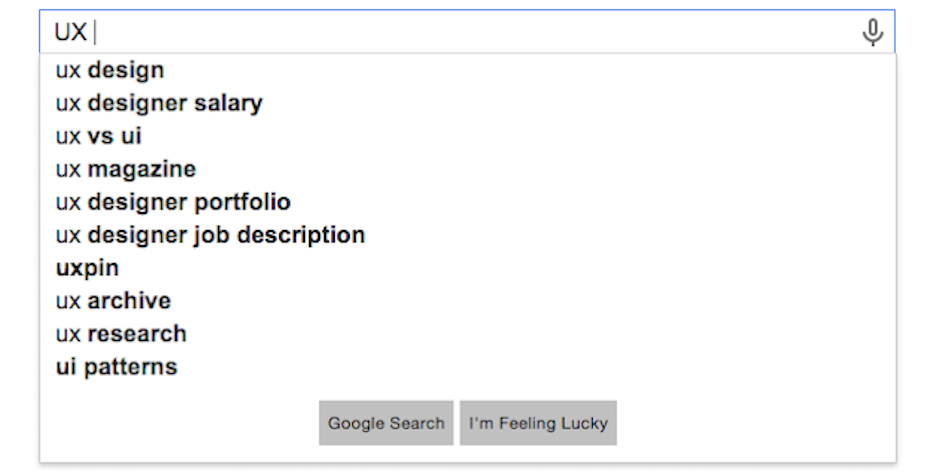Click the word "research" in the suggestions
Image resolution: width=930 pixels, height=474 pixels.
(137, 334)
